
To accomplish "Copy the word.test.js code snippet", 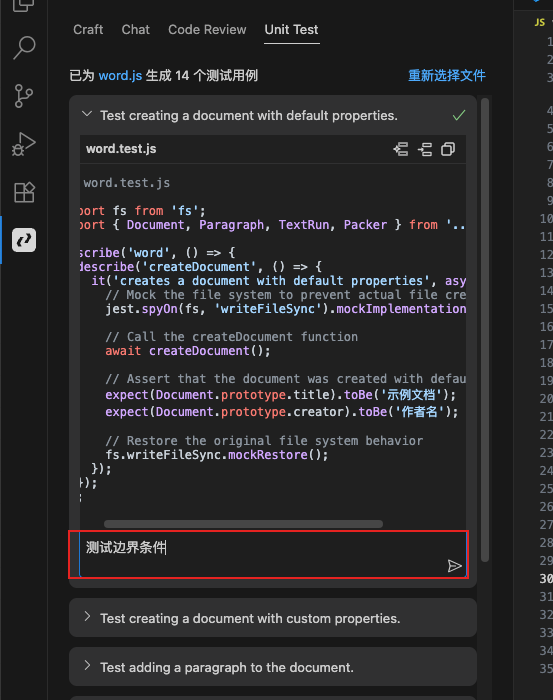I will 448,149.
